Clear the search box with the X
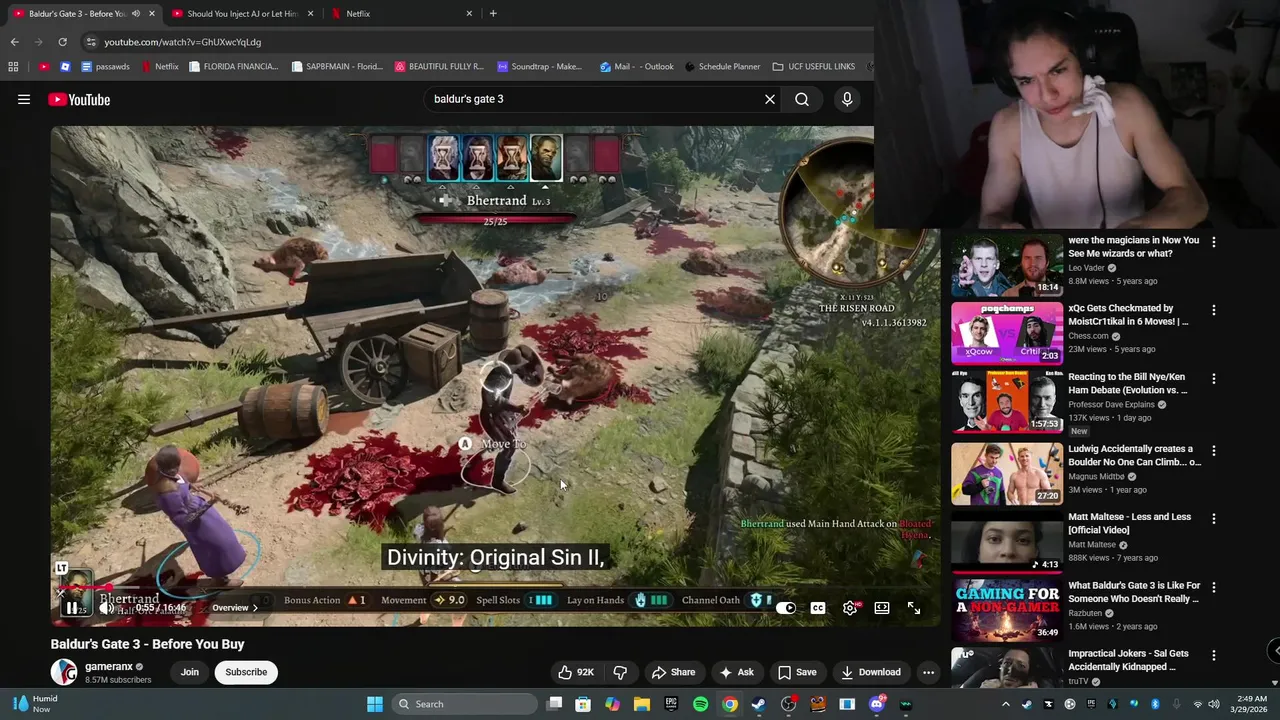Image resolution: width=1280 pixels, height=720 pixels. tap(770, 99)
